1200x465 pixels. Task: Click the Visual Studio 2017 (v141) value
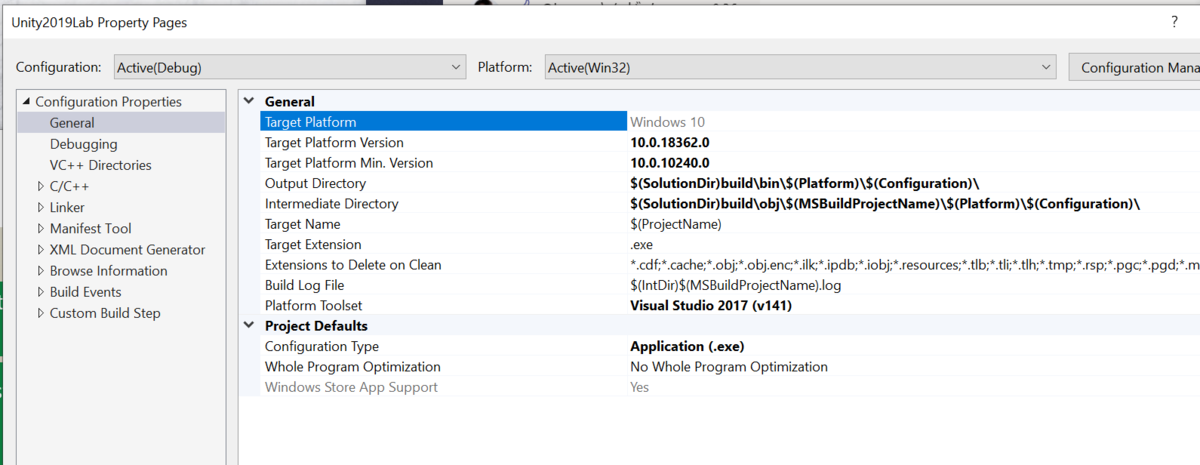pyautogui.click(x=711, y=305)
